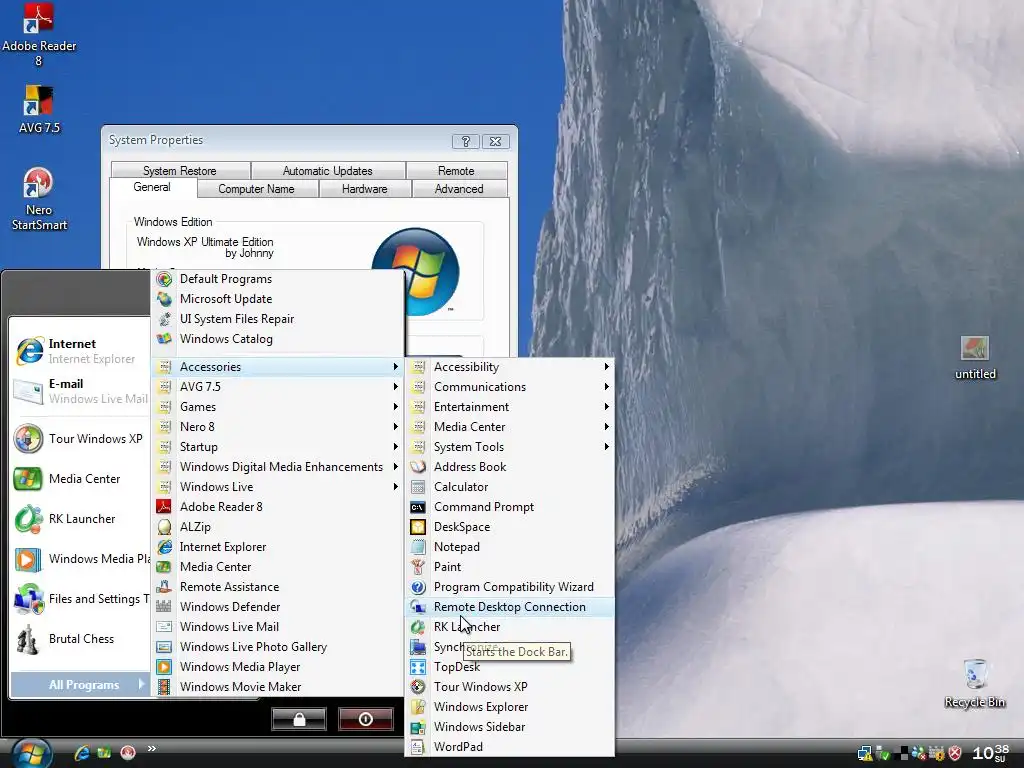The height and width of the screenshot is (768, 1024).
Task: Launch Adobe Reader 8 from programs list
Action: tap(278, 507)
